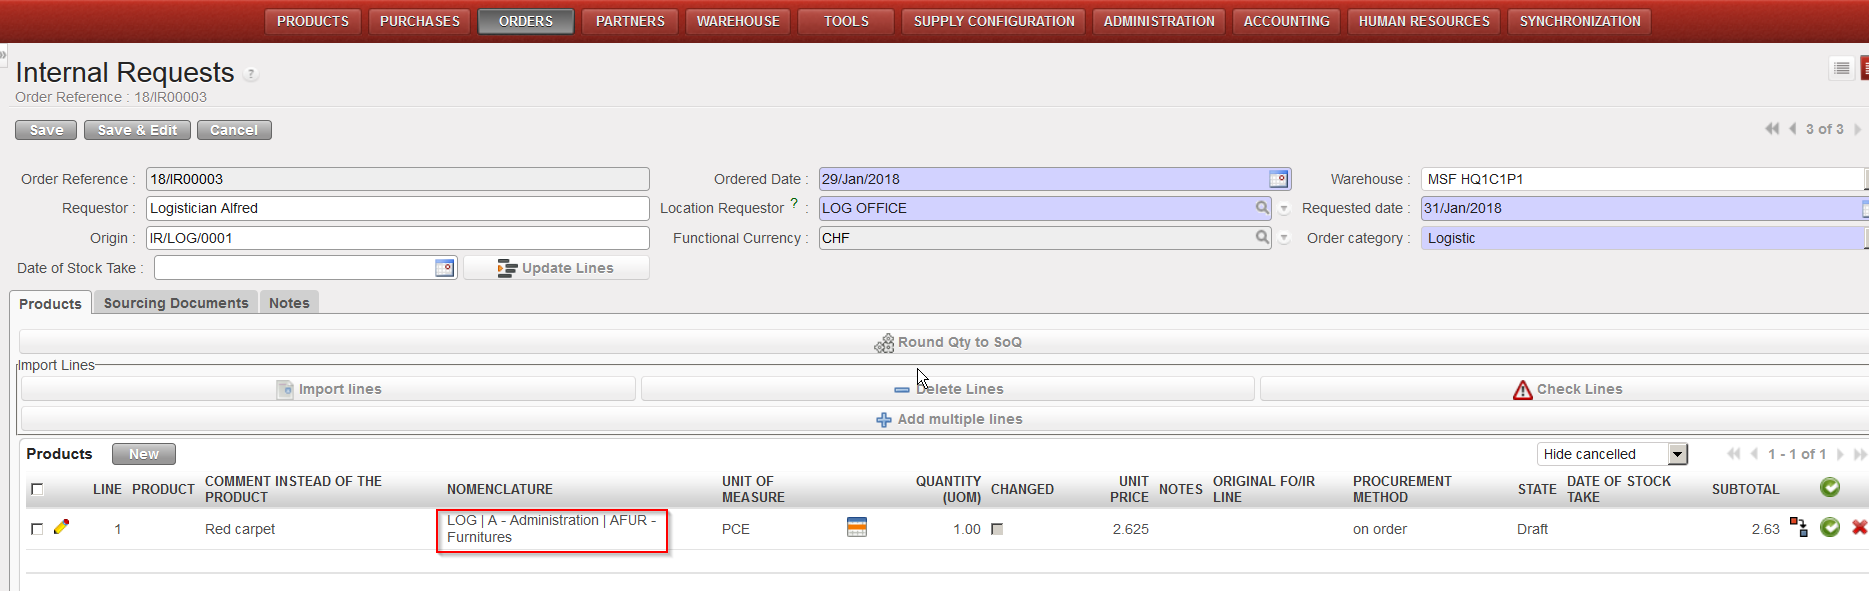Click the stock table icon next to PCE
The image size is (1869, 591).
(857, 528)
